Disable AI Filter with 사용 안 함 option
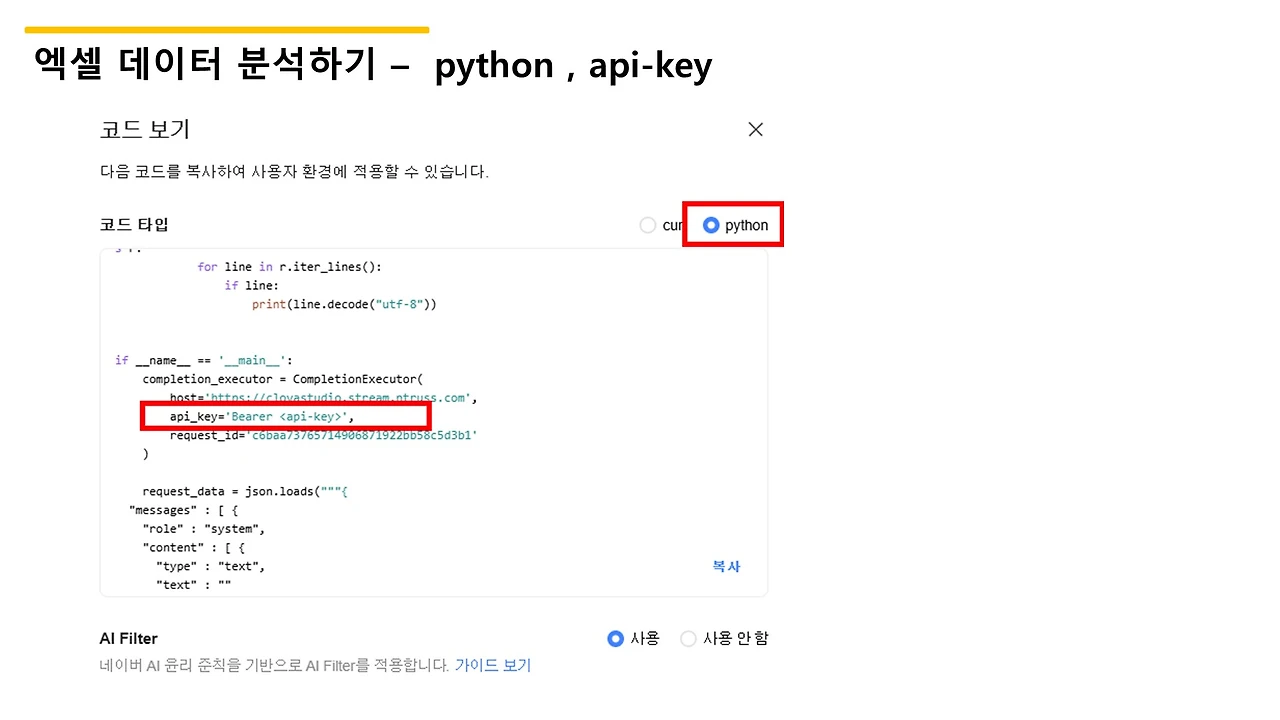 tap(688, 638)
